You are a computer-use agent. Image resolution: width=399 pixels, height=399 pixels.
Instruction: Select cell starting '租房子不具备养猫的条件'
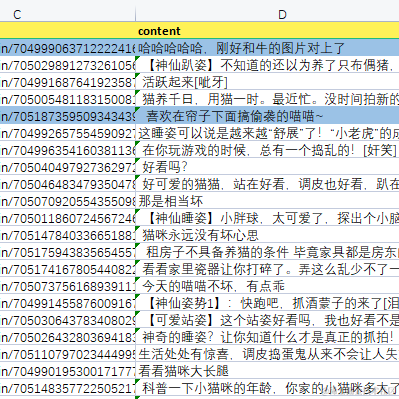[x=267, y=252]
